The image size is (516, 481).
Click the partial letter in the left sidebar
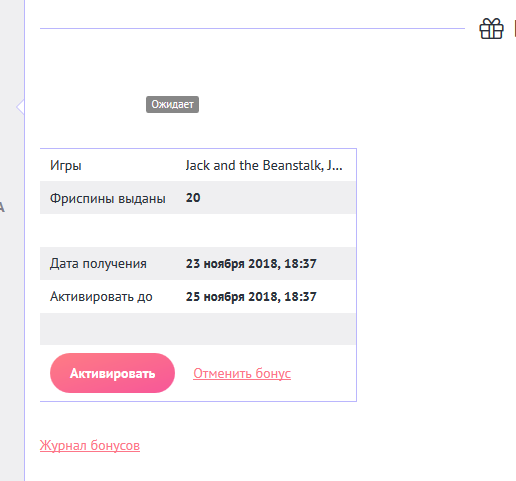(2, 207)
